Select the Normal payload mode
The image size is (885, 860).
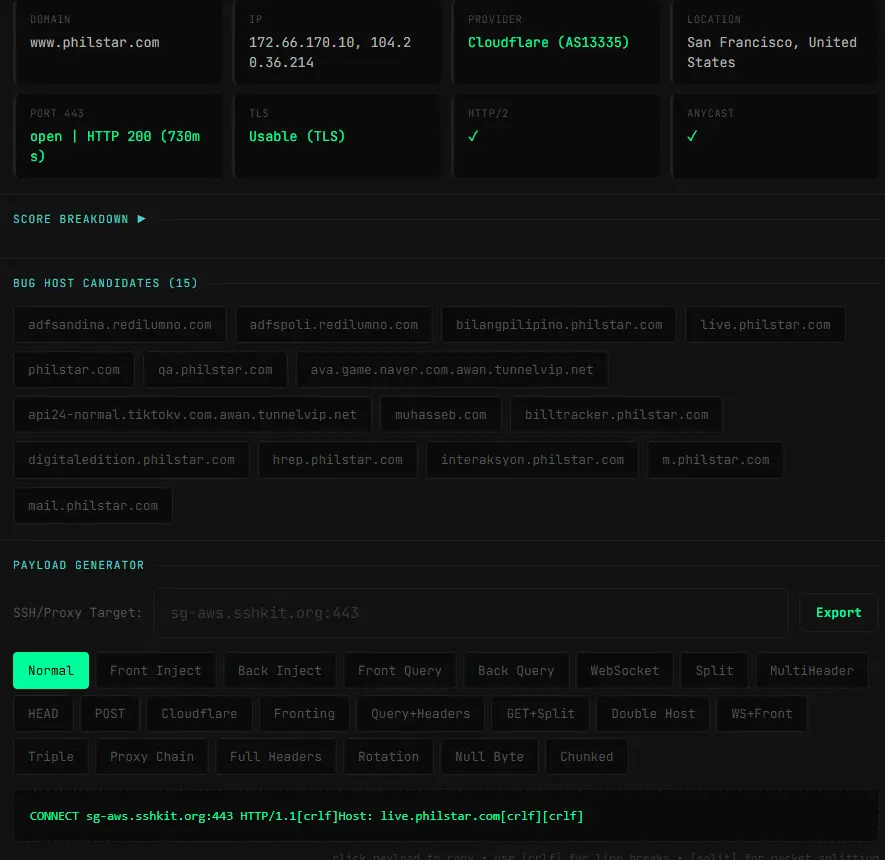click(x=51, y=670)
